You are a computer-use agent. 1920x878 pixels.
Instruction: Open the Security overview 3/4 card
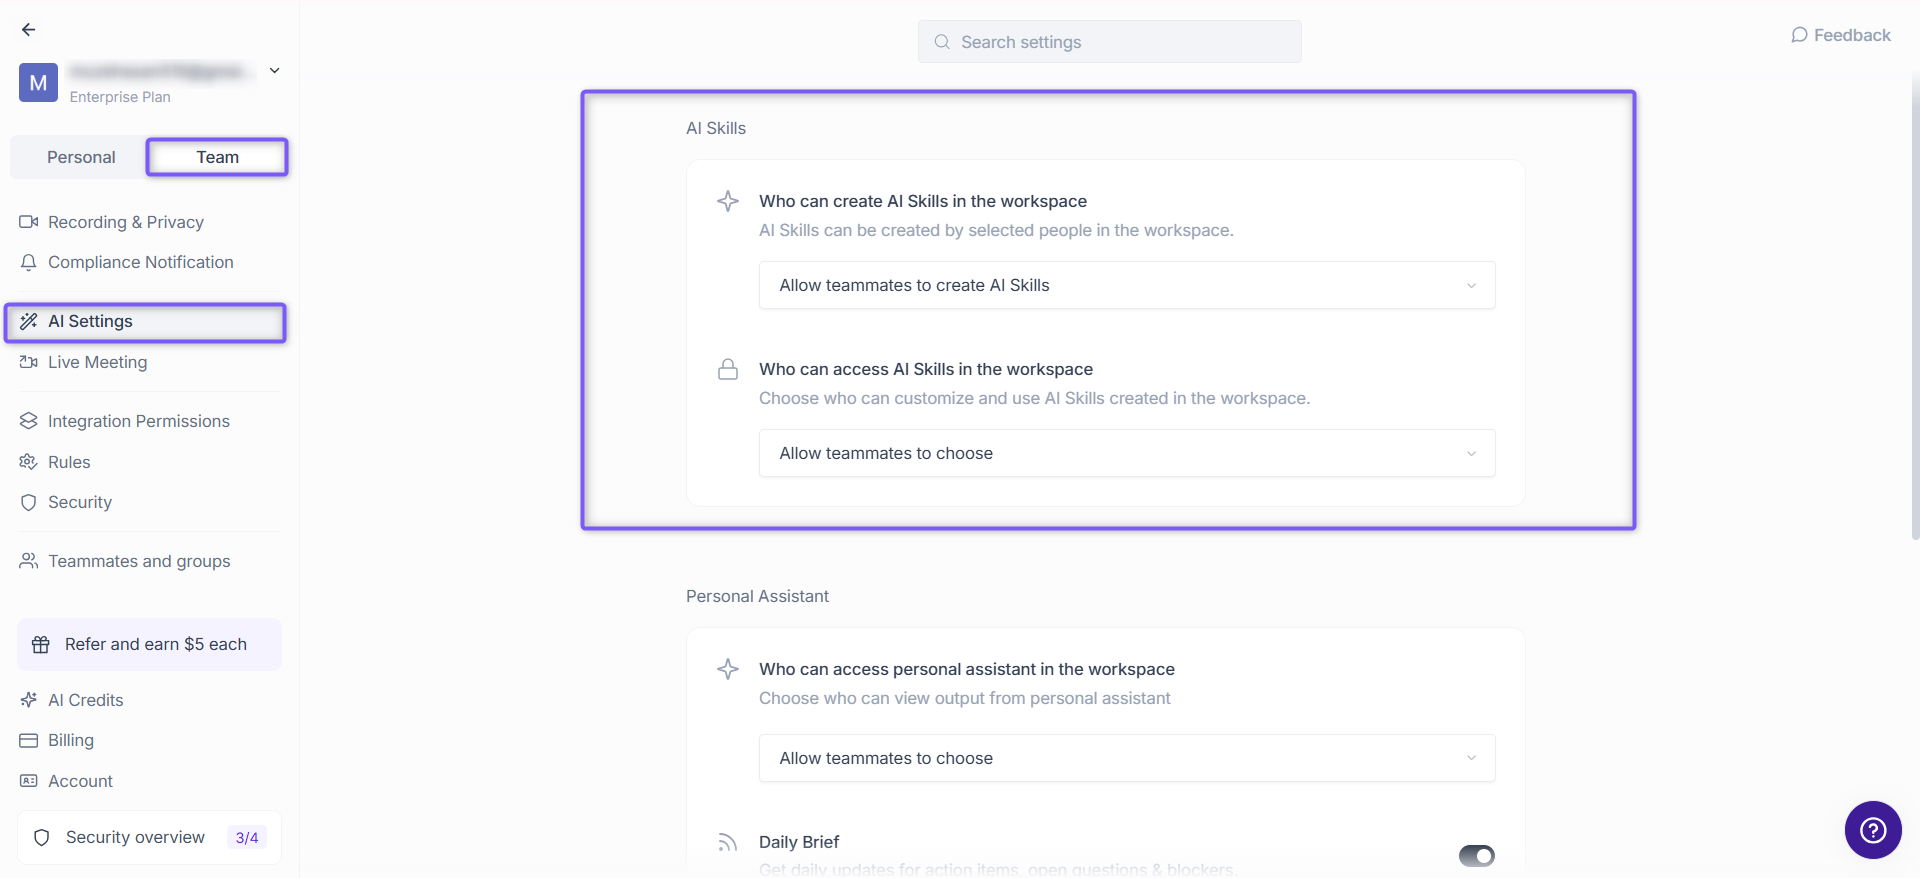149,837
